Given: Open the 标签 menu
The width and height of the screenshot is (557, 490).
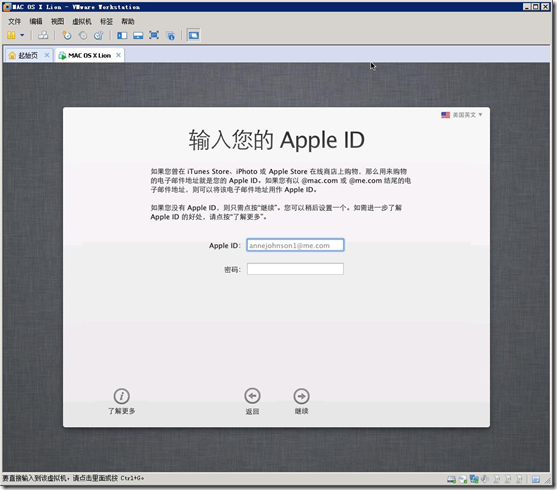Looking at the screenshot, I should 106,21.
